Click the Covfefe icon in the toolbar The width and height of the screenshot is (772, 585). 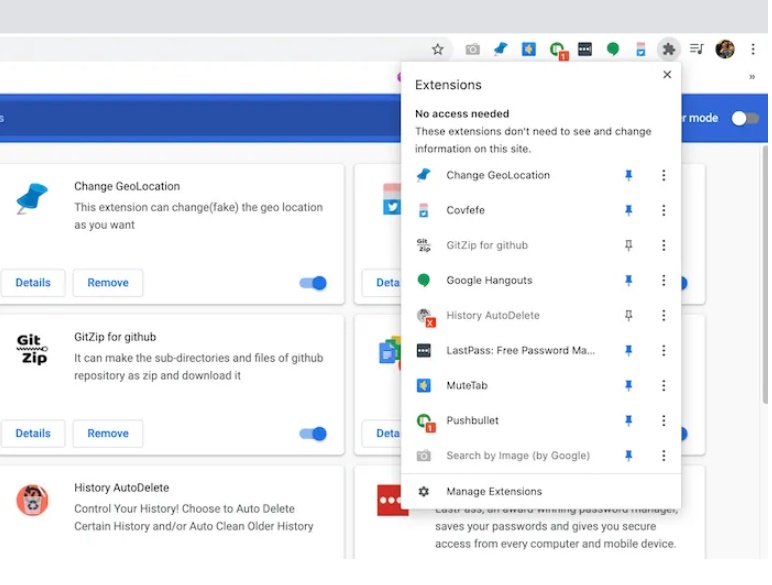click(641, 49)
